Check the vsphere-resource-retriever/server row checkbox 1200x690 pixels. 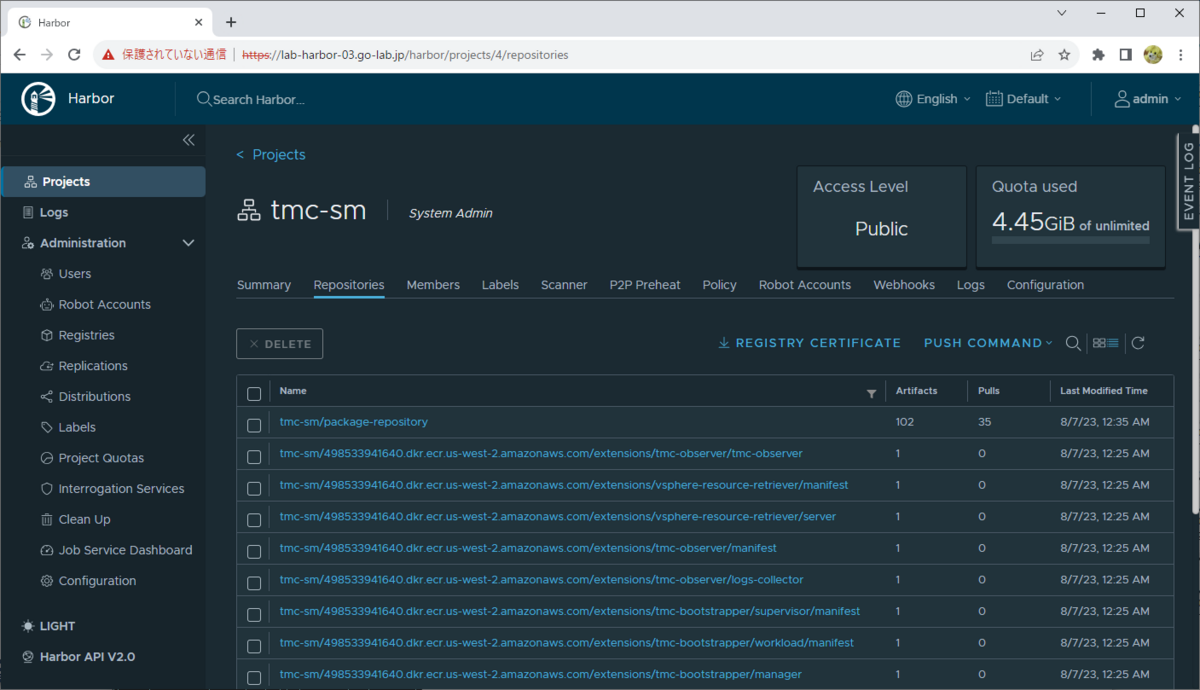click(254, 520)
